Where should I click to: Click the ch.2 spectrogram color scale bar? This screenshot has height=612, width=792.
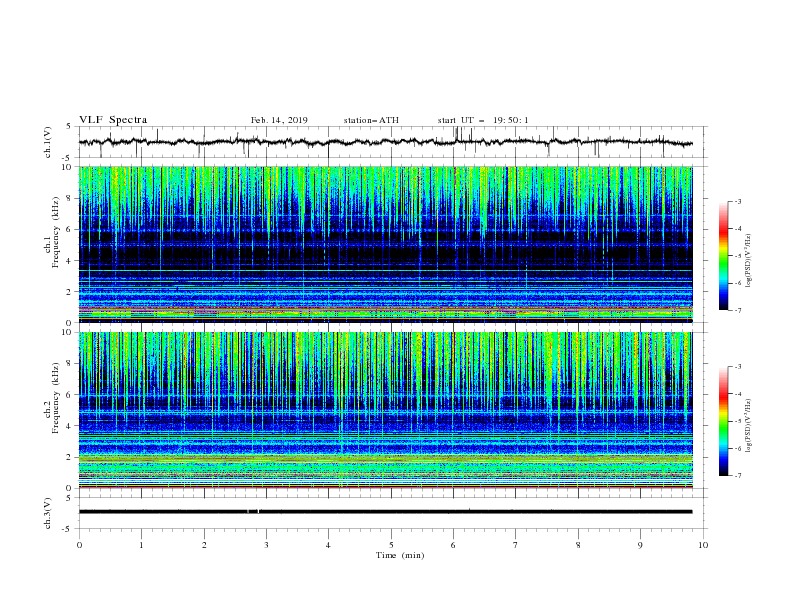point(724,421)
